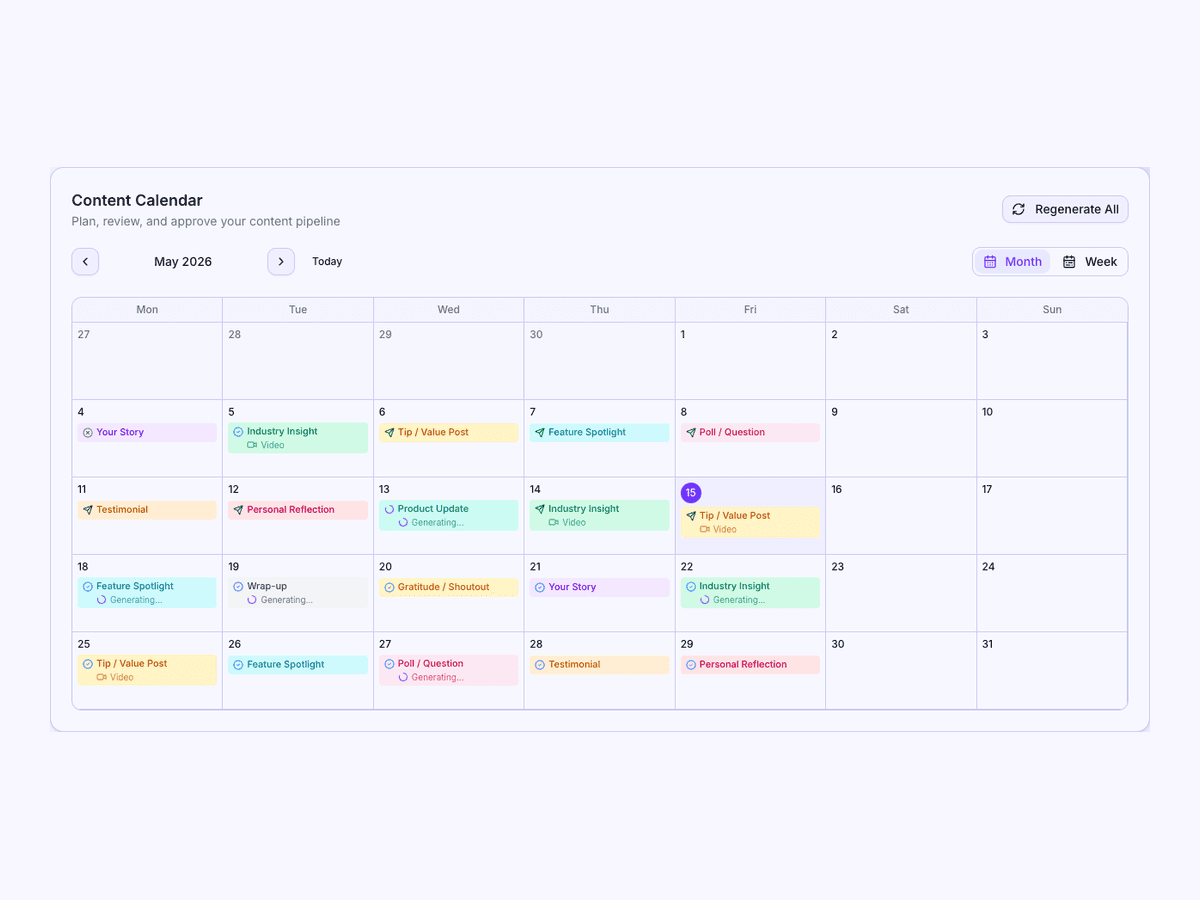
Task: Click the calendar icon on Month tab
Action: (x=990, y=262)
